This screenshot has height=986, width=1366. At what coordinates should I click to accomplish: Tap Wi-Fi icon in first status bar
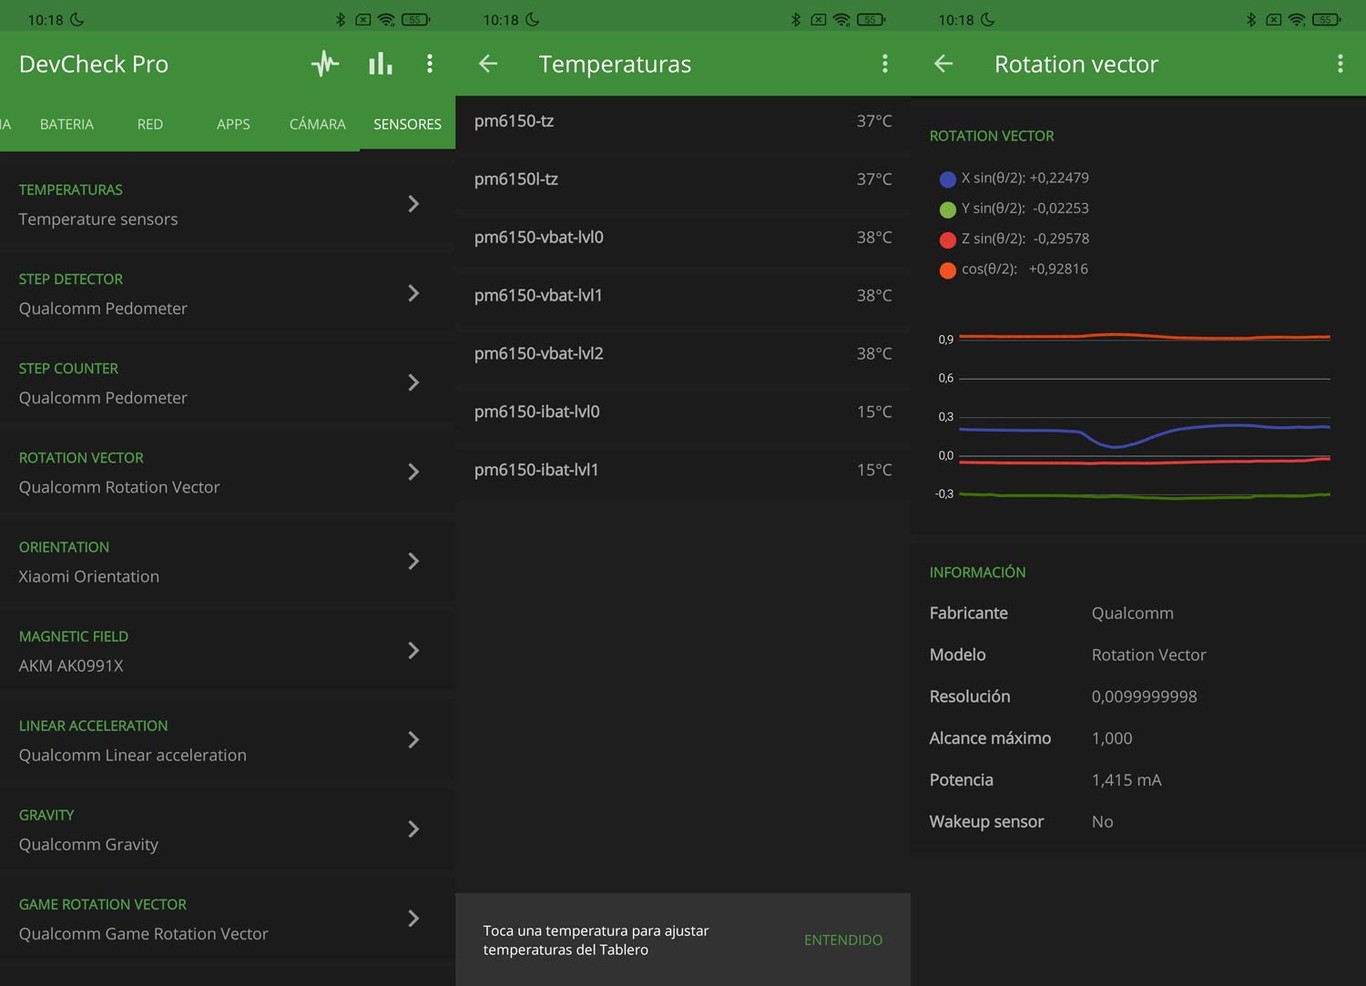(386, 19)
